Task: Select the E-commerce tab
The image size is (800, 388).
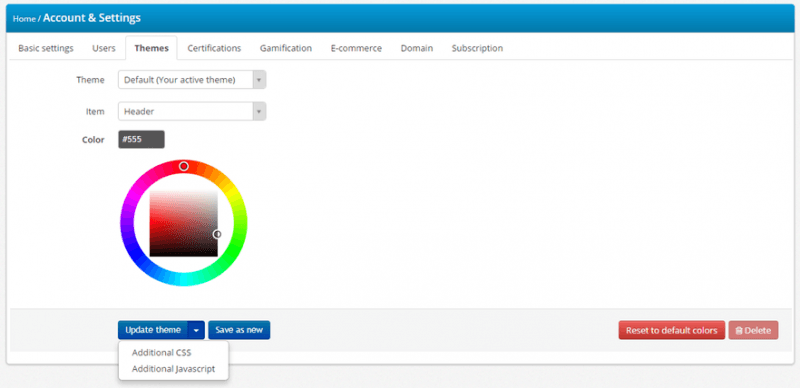Action: tap(356, 48)
